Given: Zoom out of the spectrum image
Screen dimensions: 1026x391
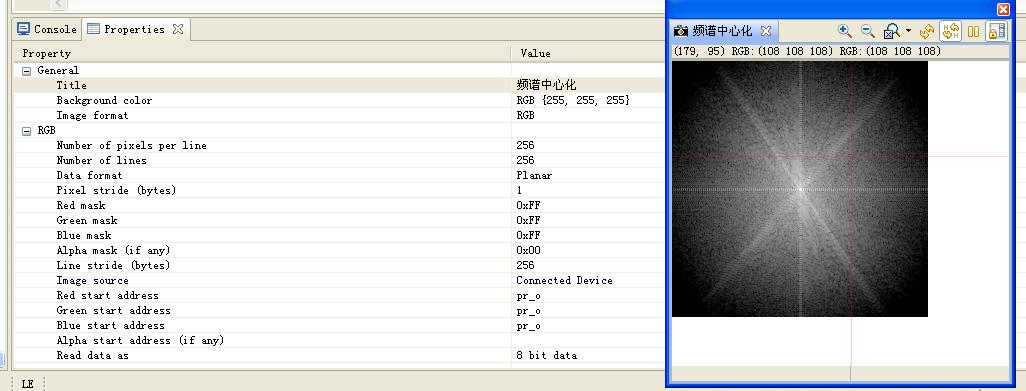Looking at the screenshot, I should pyautogui.click(x=868, y=31).
